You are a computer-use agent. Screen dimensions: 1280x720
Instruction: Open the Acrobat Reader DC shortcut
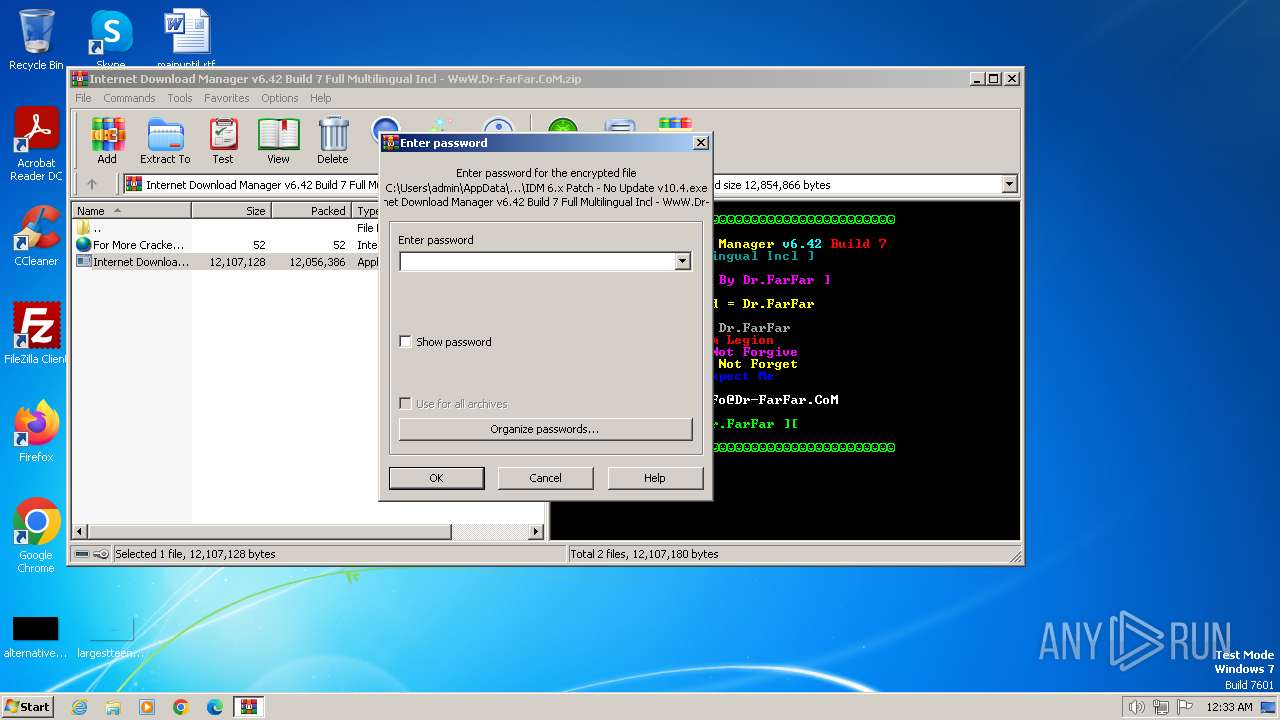coord(36,145)
